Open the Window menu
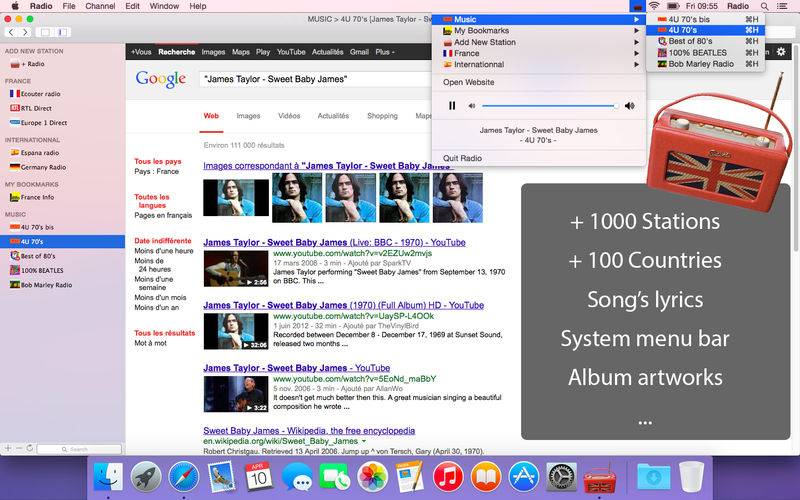The width and height of the screenshot is (800, 500). [x=164, y=6]
